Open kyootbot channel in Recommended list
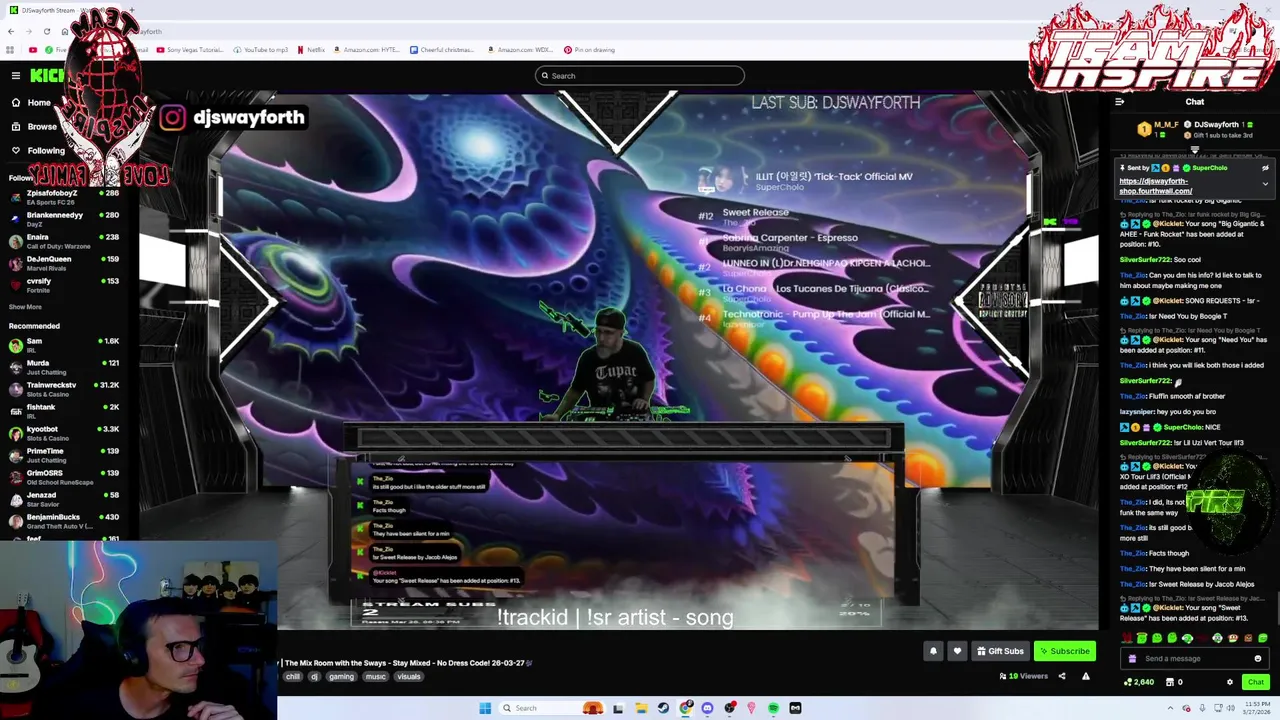This screenshot has height=720, width=1280. 64,433
